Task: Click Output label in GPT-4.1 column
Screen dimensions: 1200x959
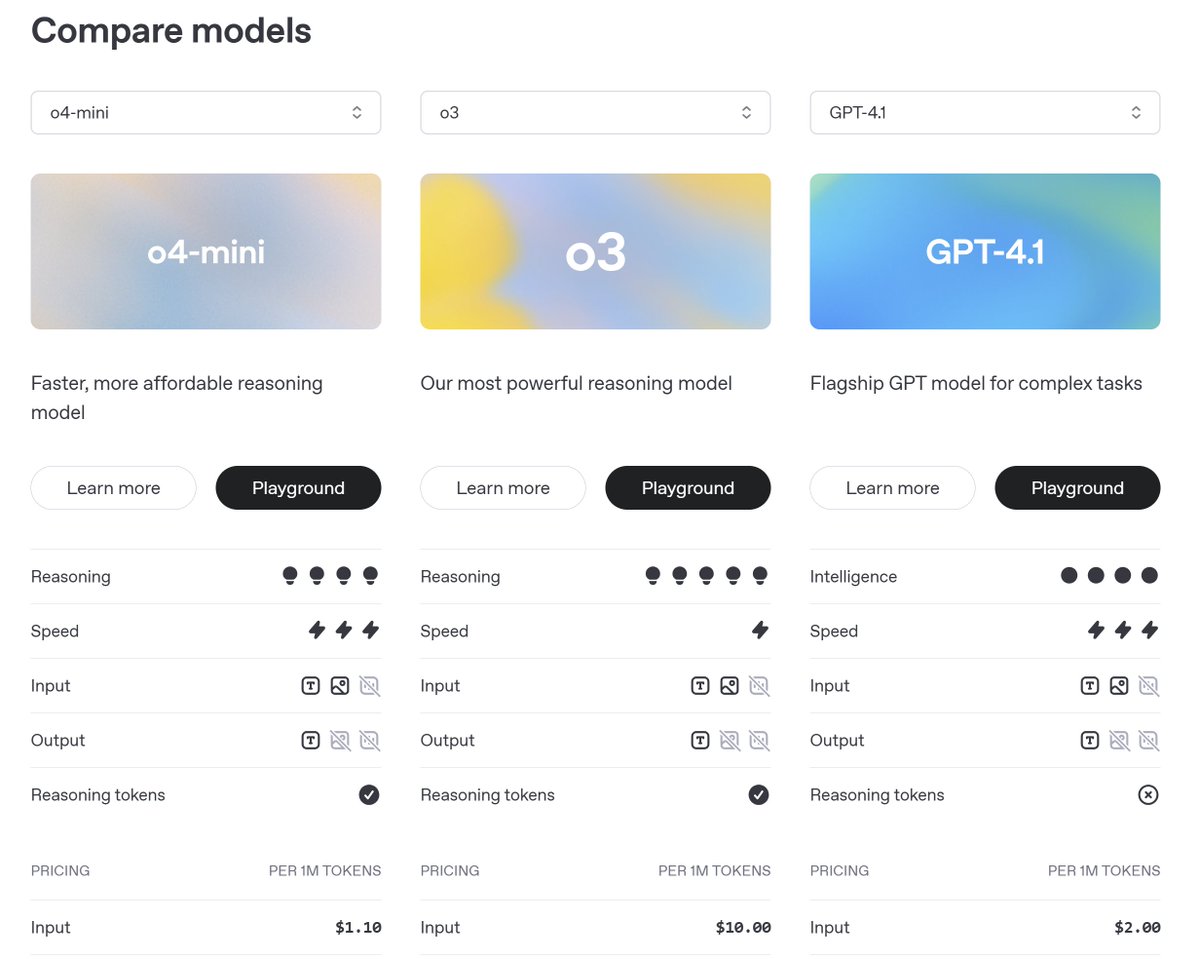Action: click(x=837, y=741)
